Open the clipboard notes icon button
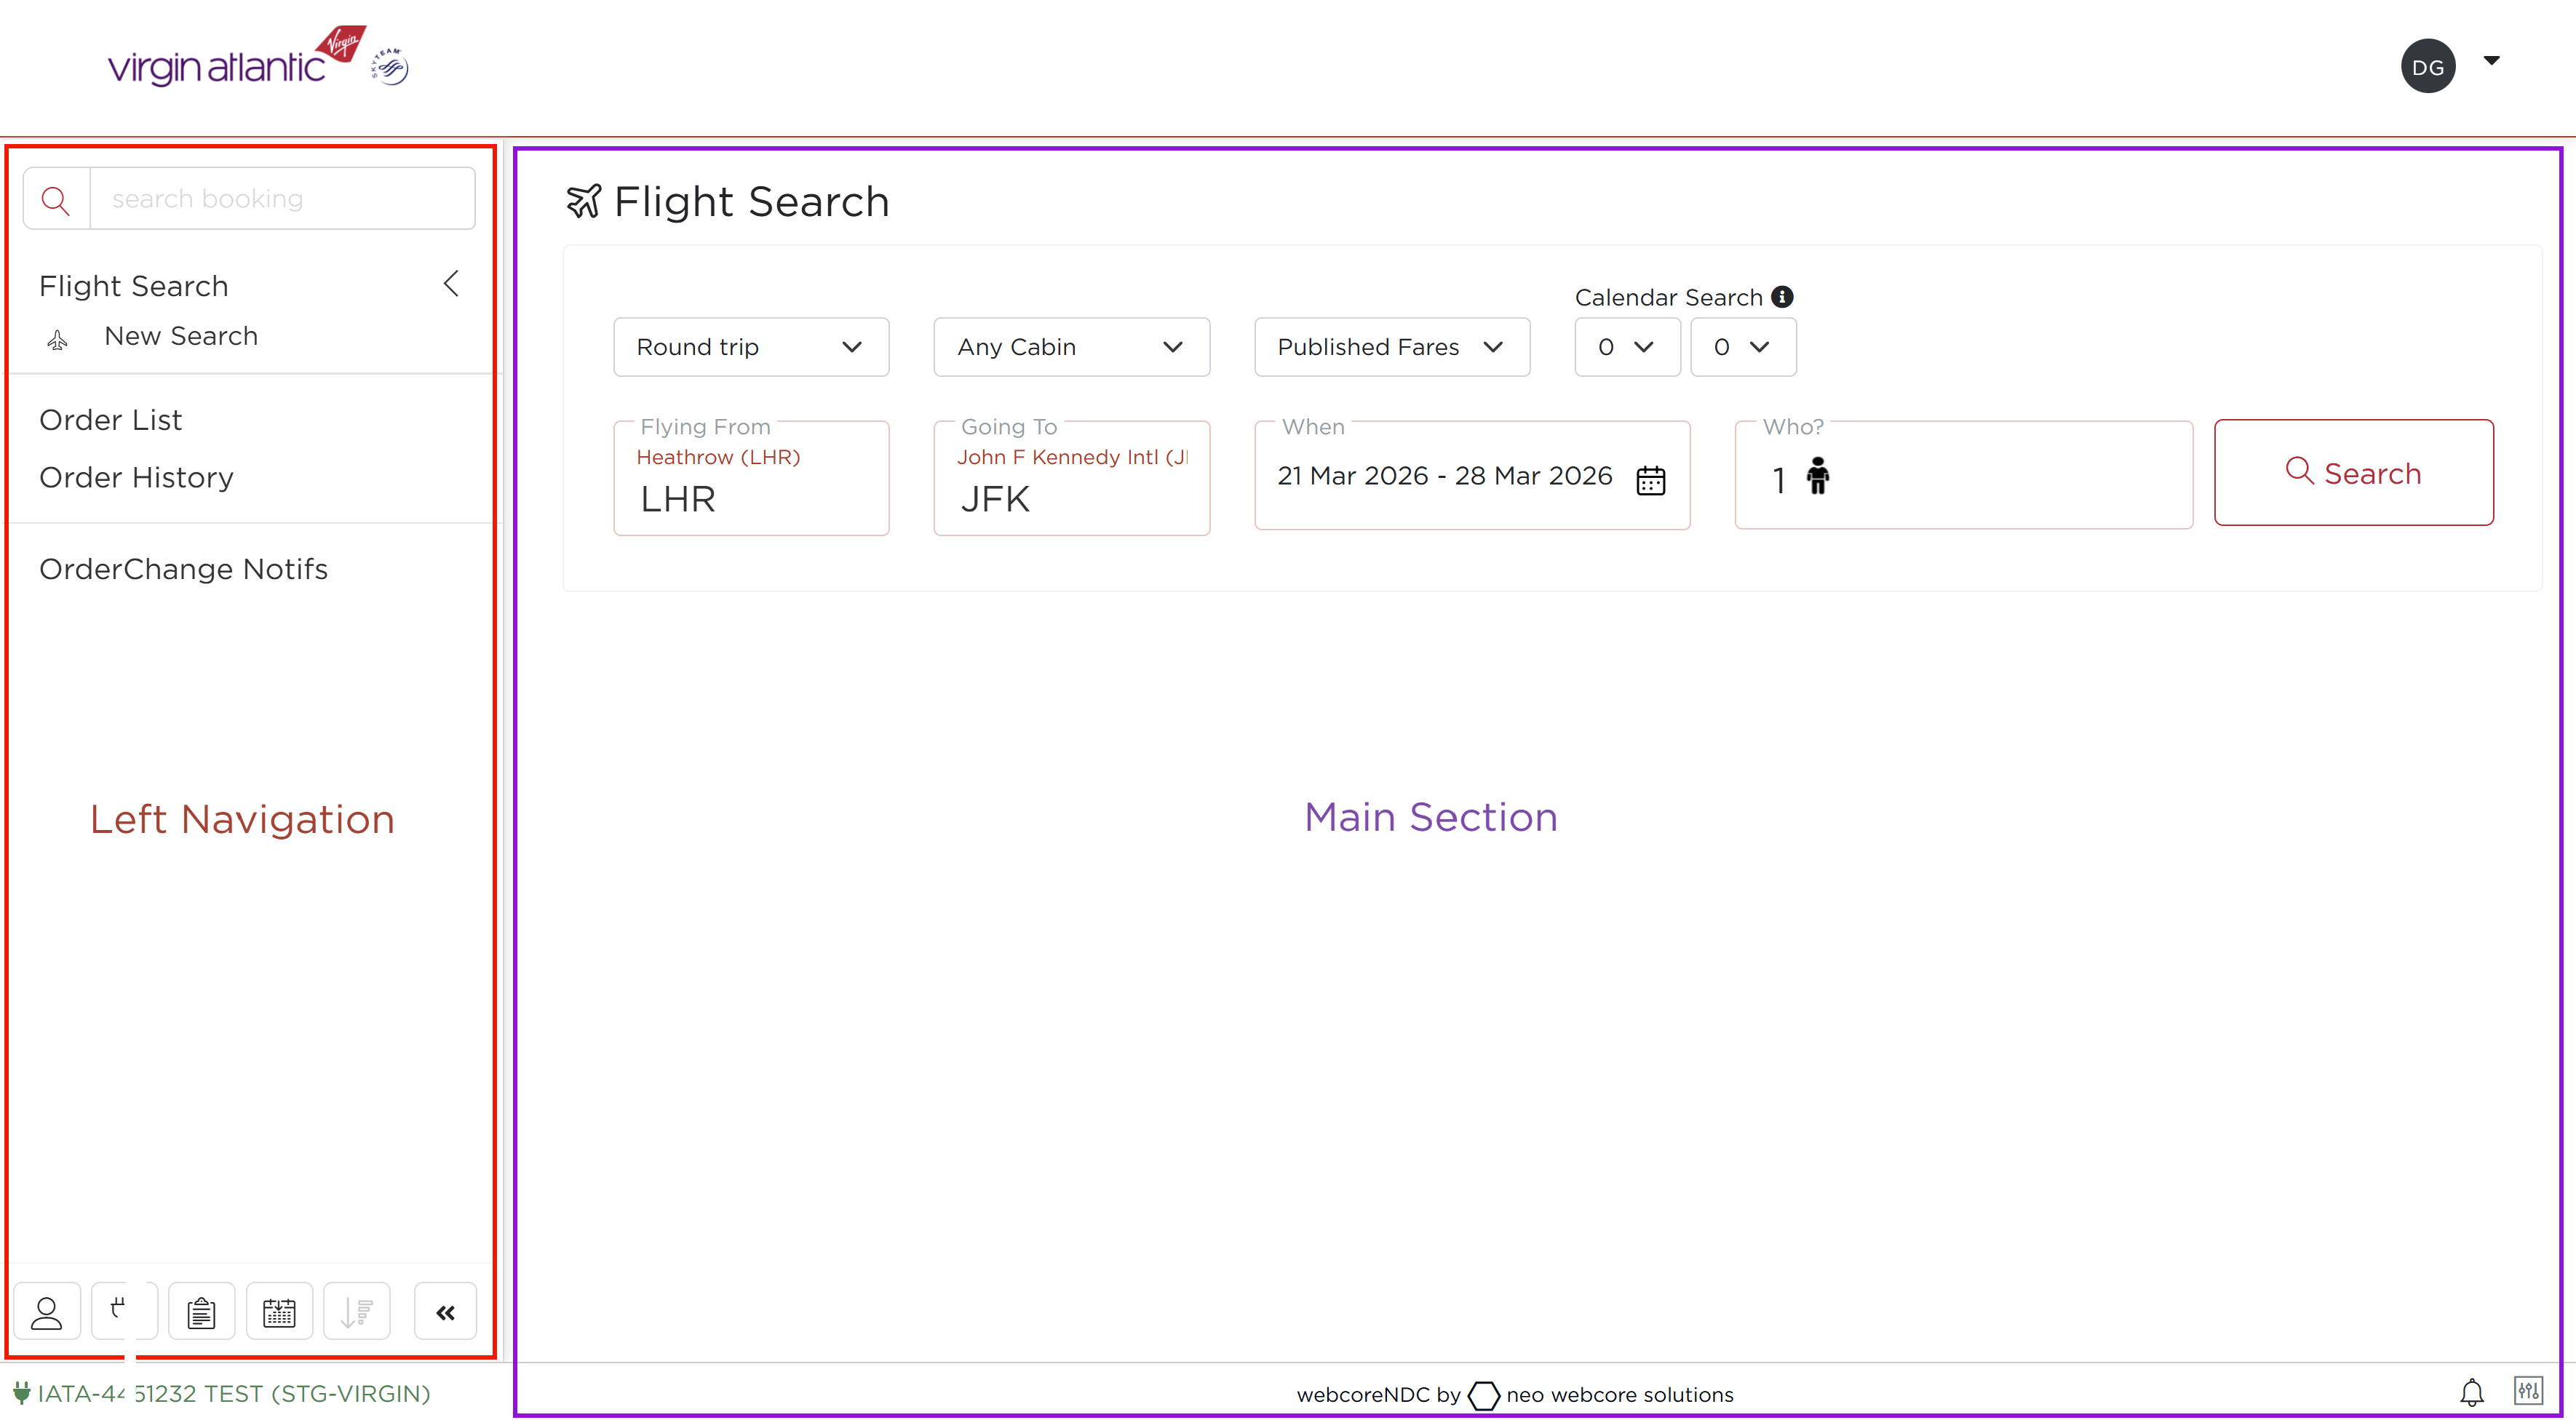 pyautogui.click(x=202, y=1311)
